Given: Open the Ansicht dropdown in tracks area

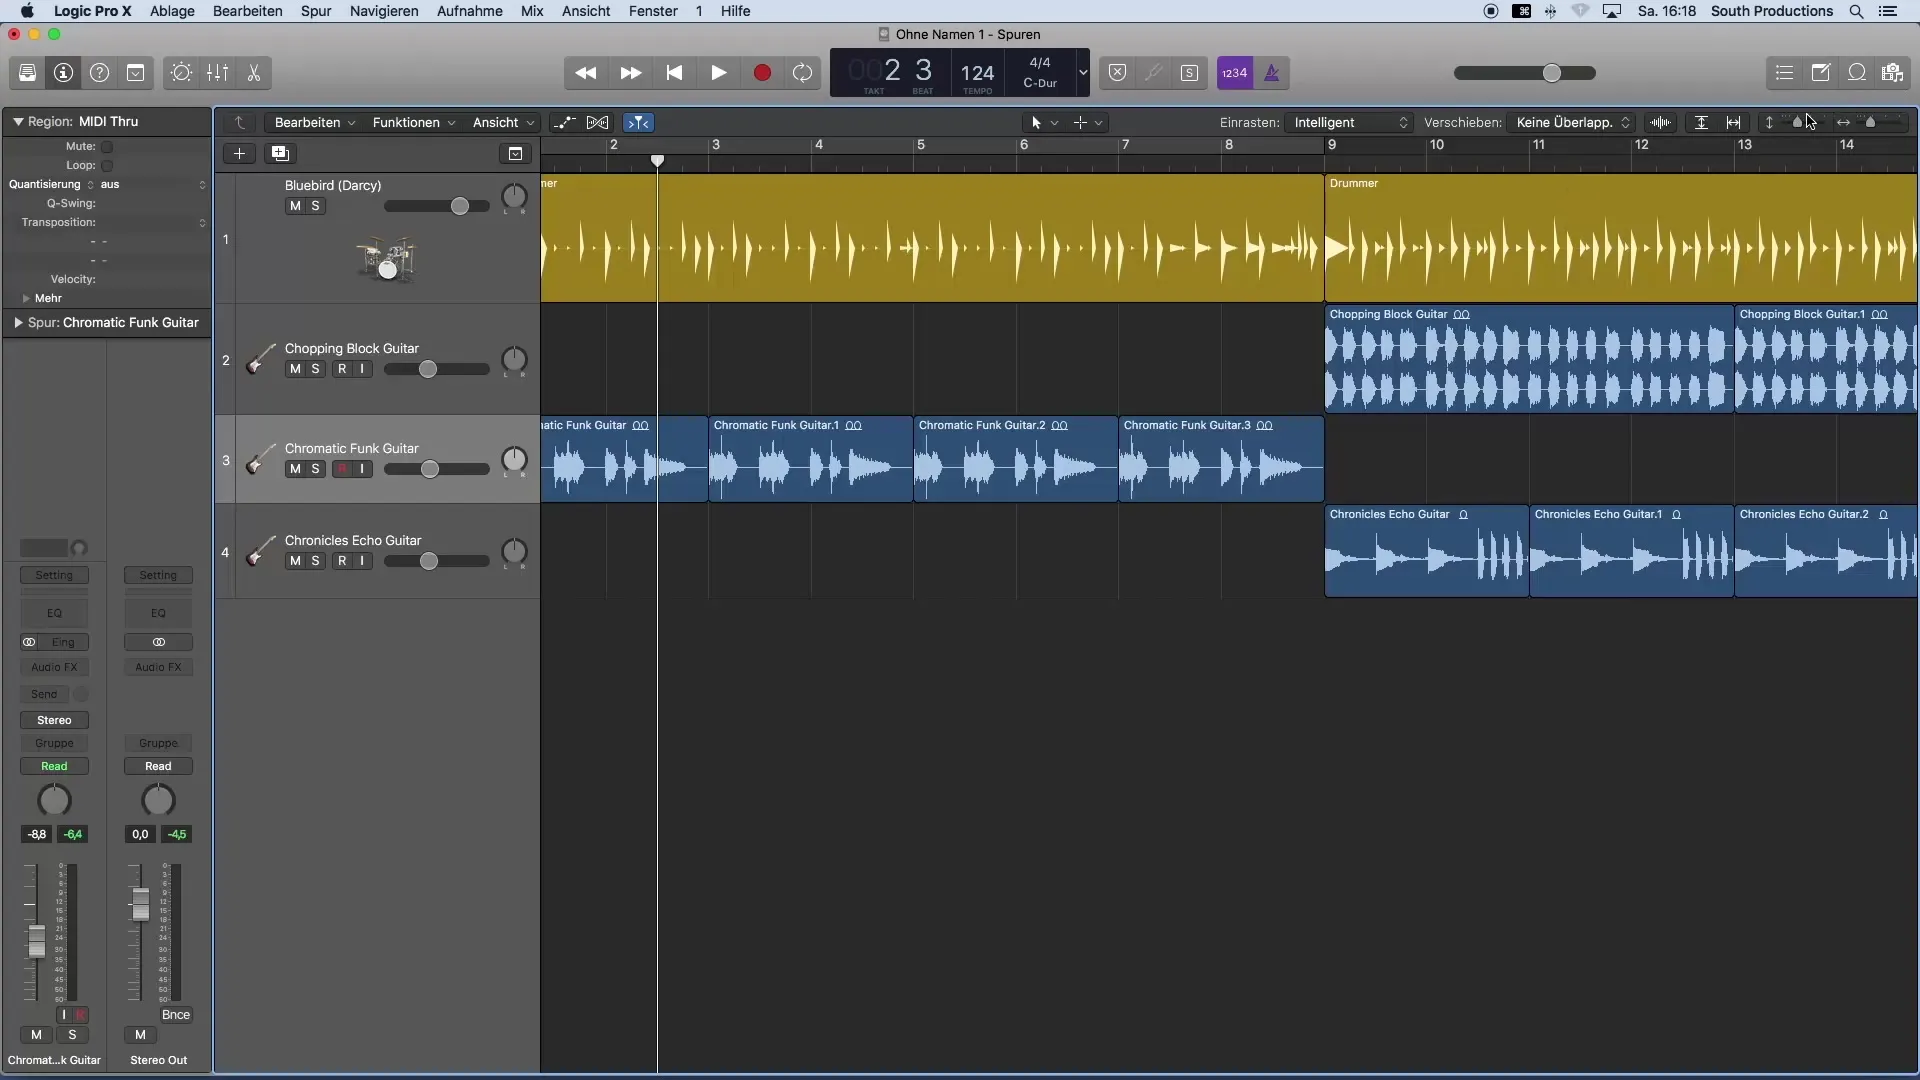Looking at the screenshot, I should point(503,122).
